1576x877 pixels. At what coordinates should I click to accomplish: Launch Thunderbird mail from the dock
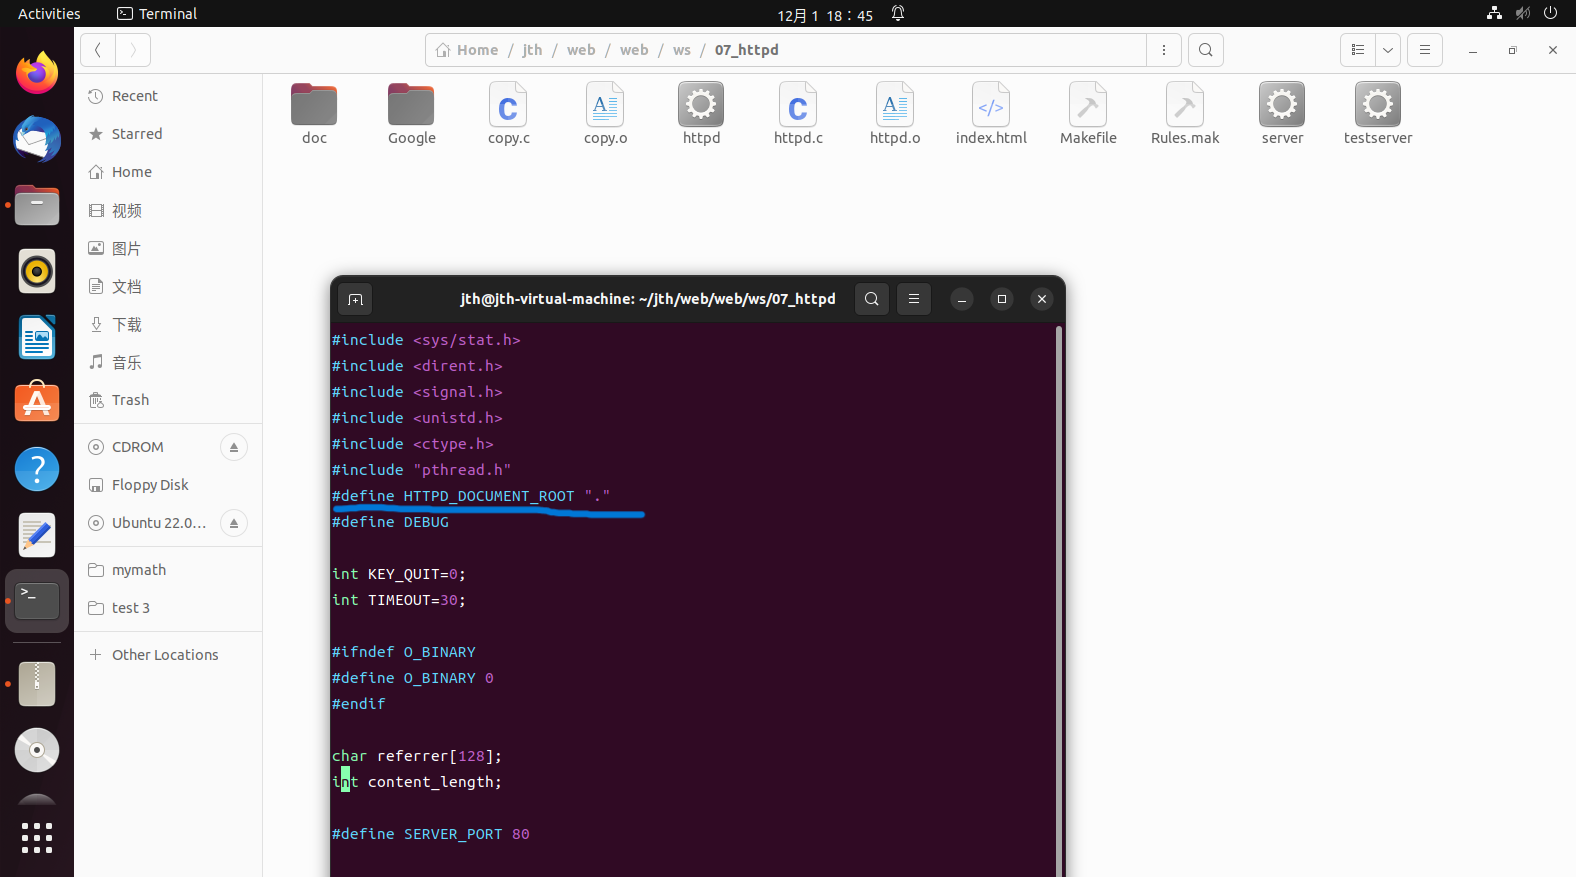[x=37, y=139]
